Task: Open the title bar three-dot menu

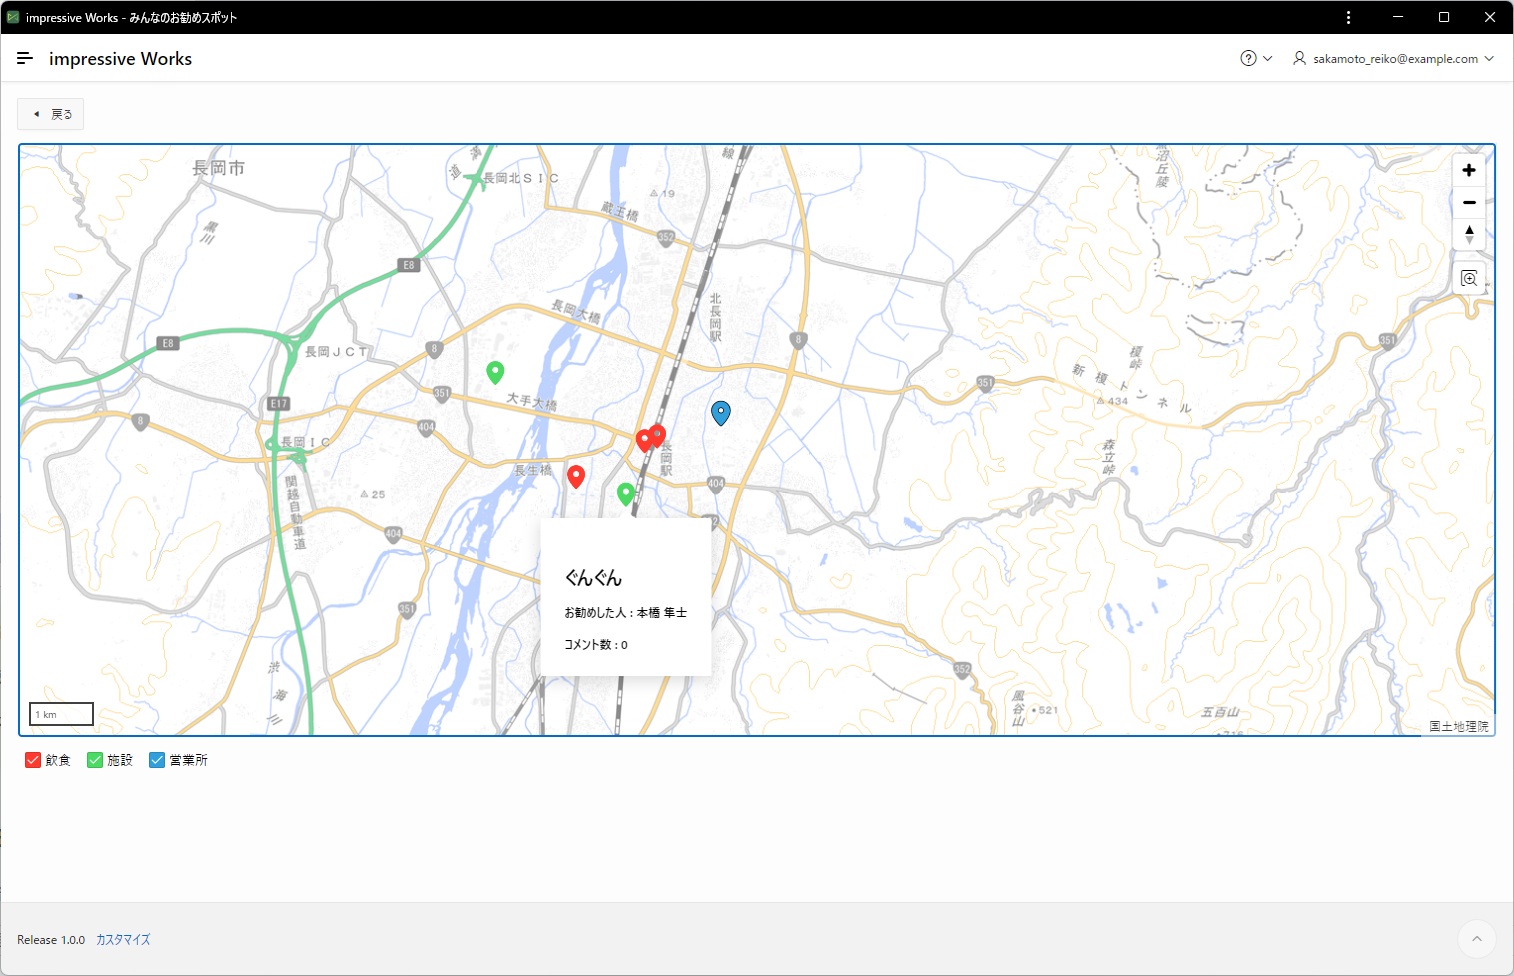Action: 1348,17
